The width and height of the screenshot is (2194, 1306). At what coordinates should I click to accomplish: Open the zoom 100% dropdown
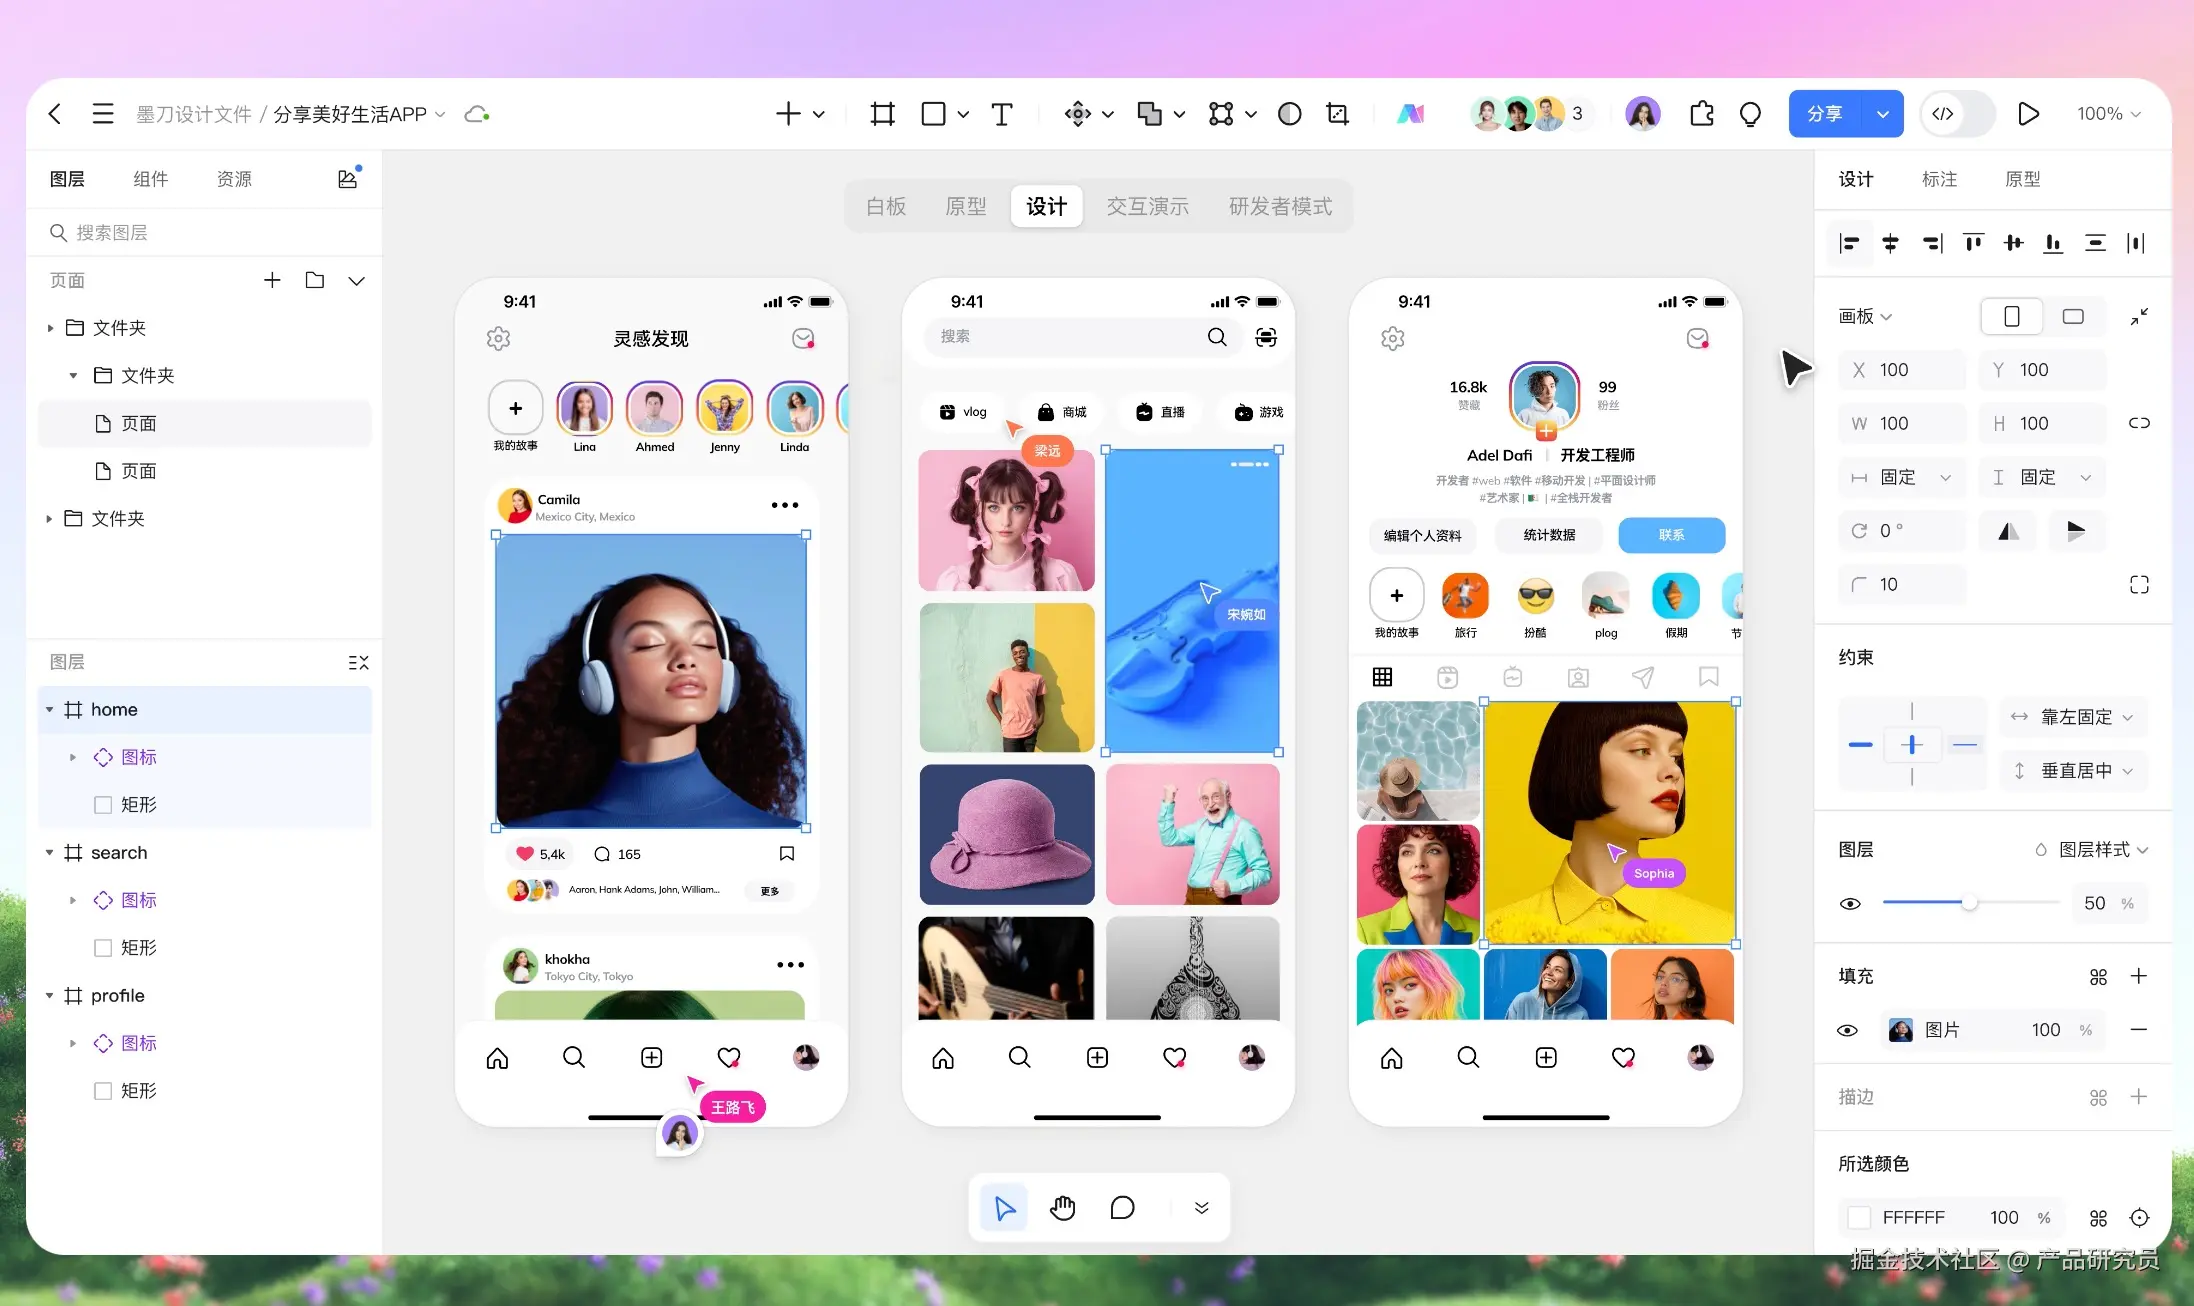pos(2108,114)
